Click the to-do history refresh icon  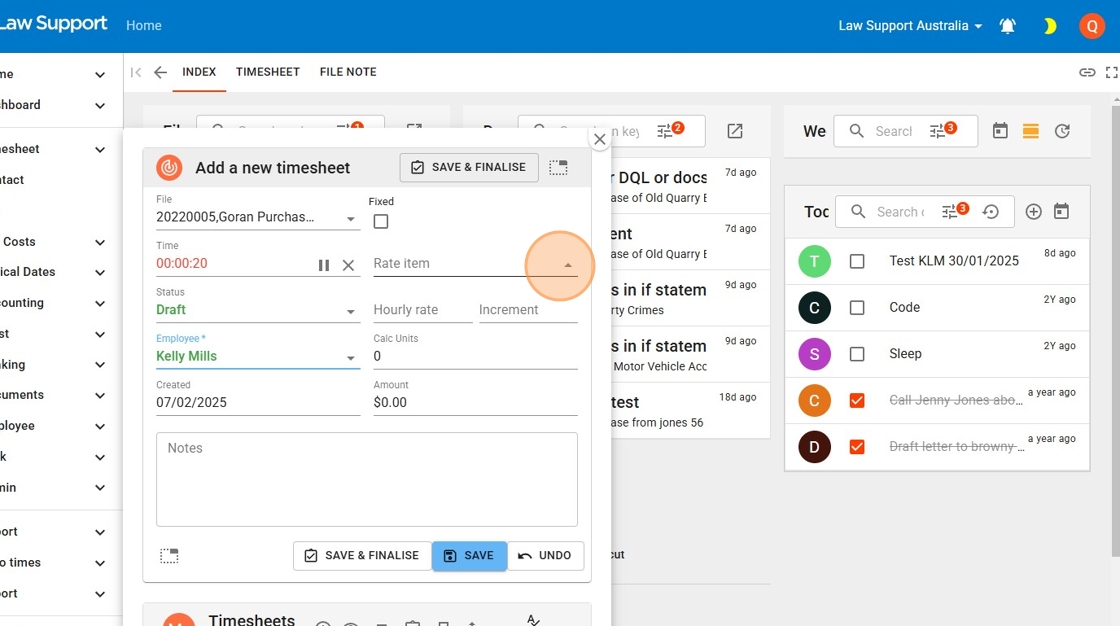[x=991, y=212]
